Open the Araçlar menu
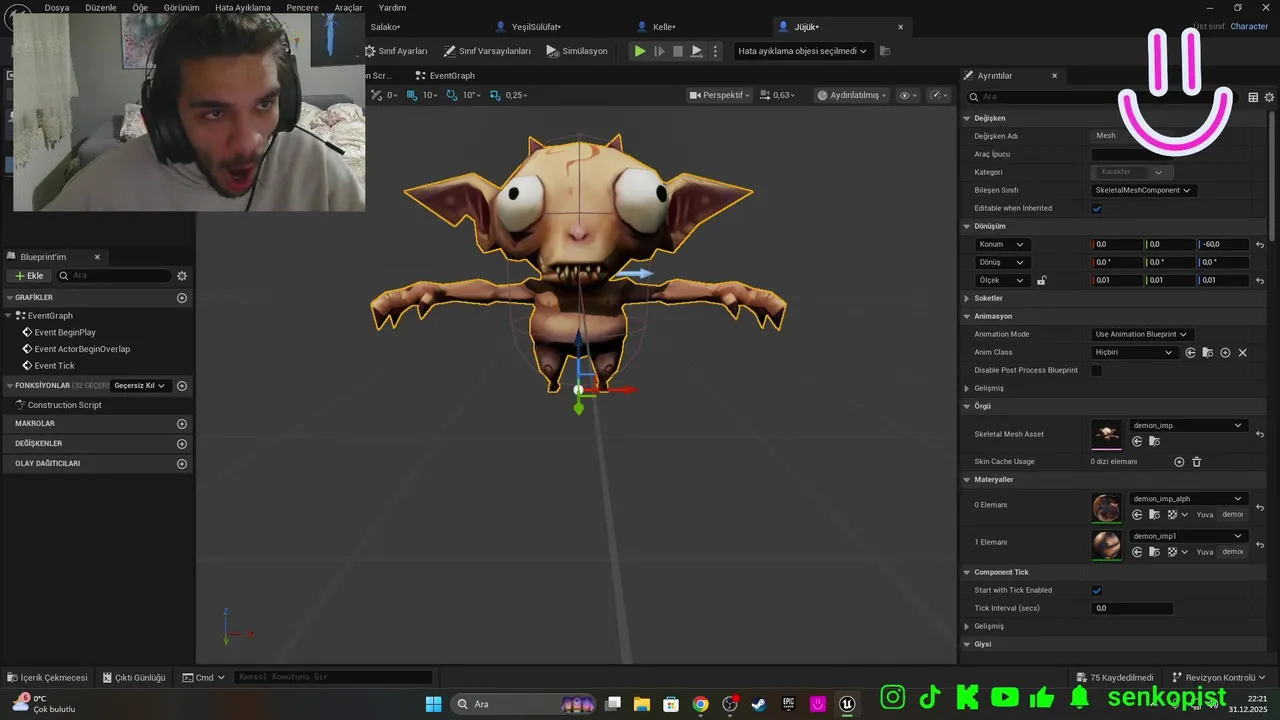The width and height of the screenshot is (1280, 720). [348, 7]
